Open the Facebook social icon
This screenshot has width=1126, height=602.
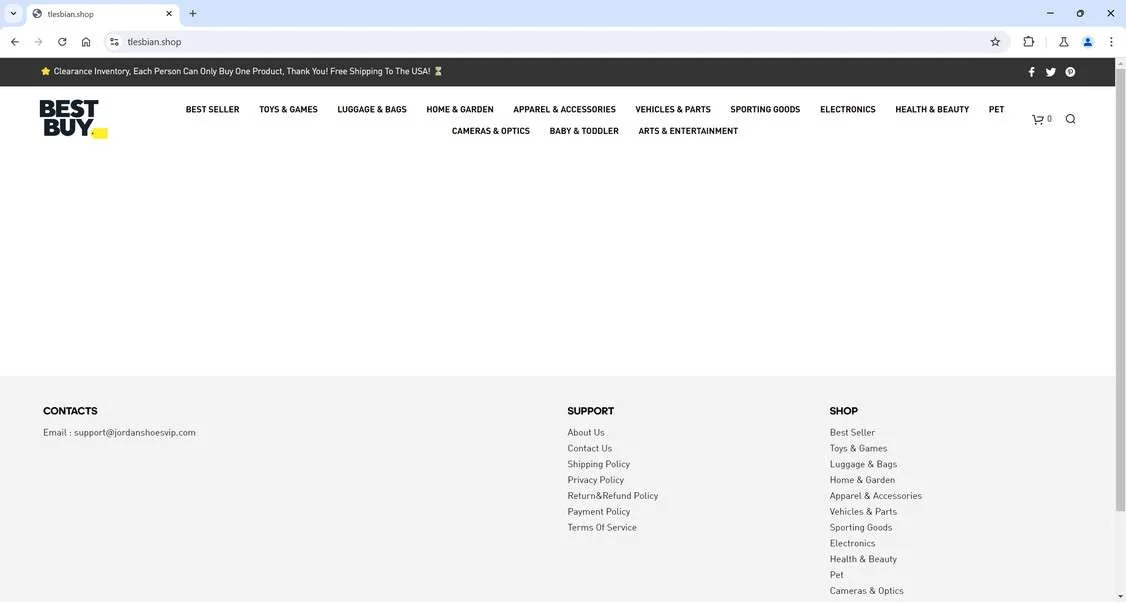pos(1031,72)
